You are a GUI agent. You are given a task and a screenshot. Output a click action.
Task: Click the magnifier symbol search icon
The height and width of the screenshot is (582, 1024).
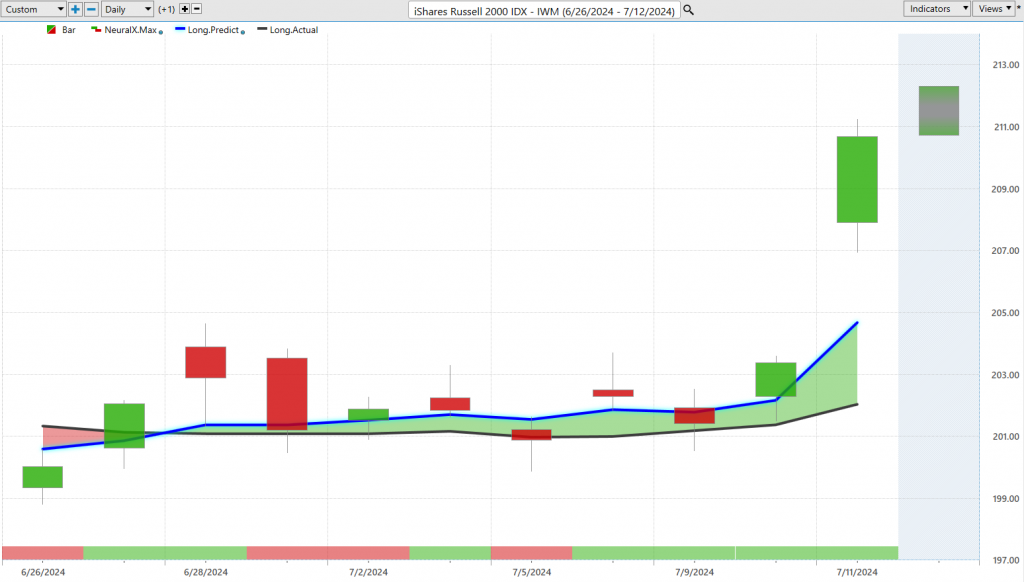[x=688, y=10]
